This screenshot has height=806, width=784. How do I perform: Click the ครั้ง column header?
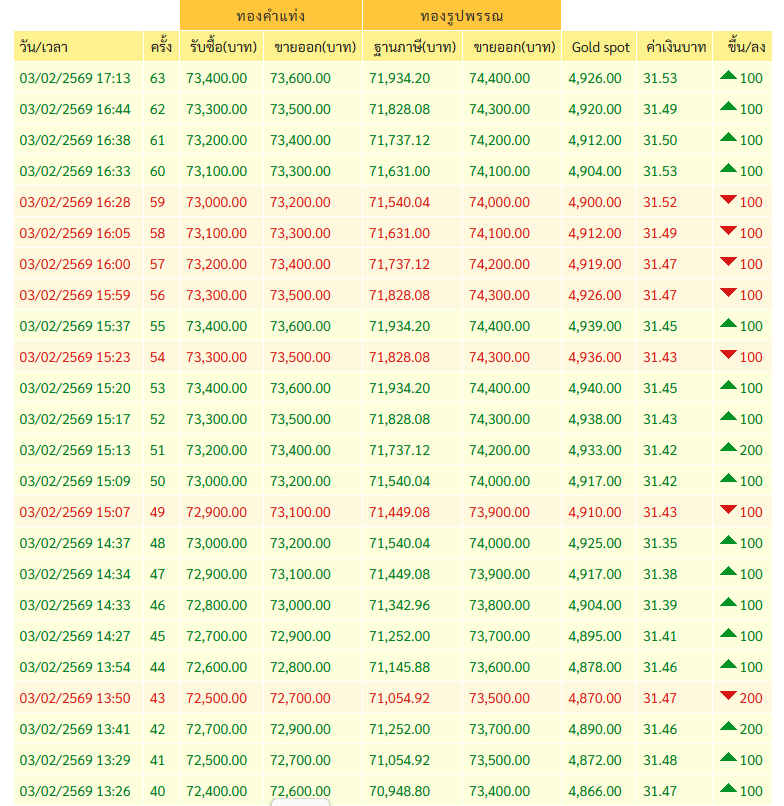coord(161,47)
